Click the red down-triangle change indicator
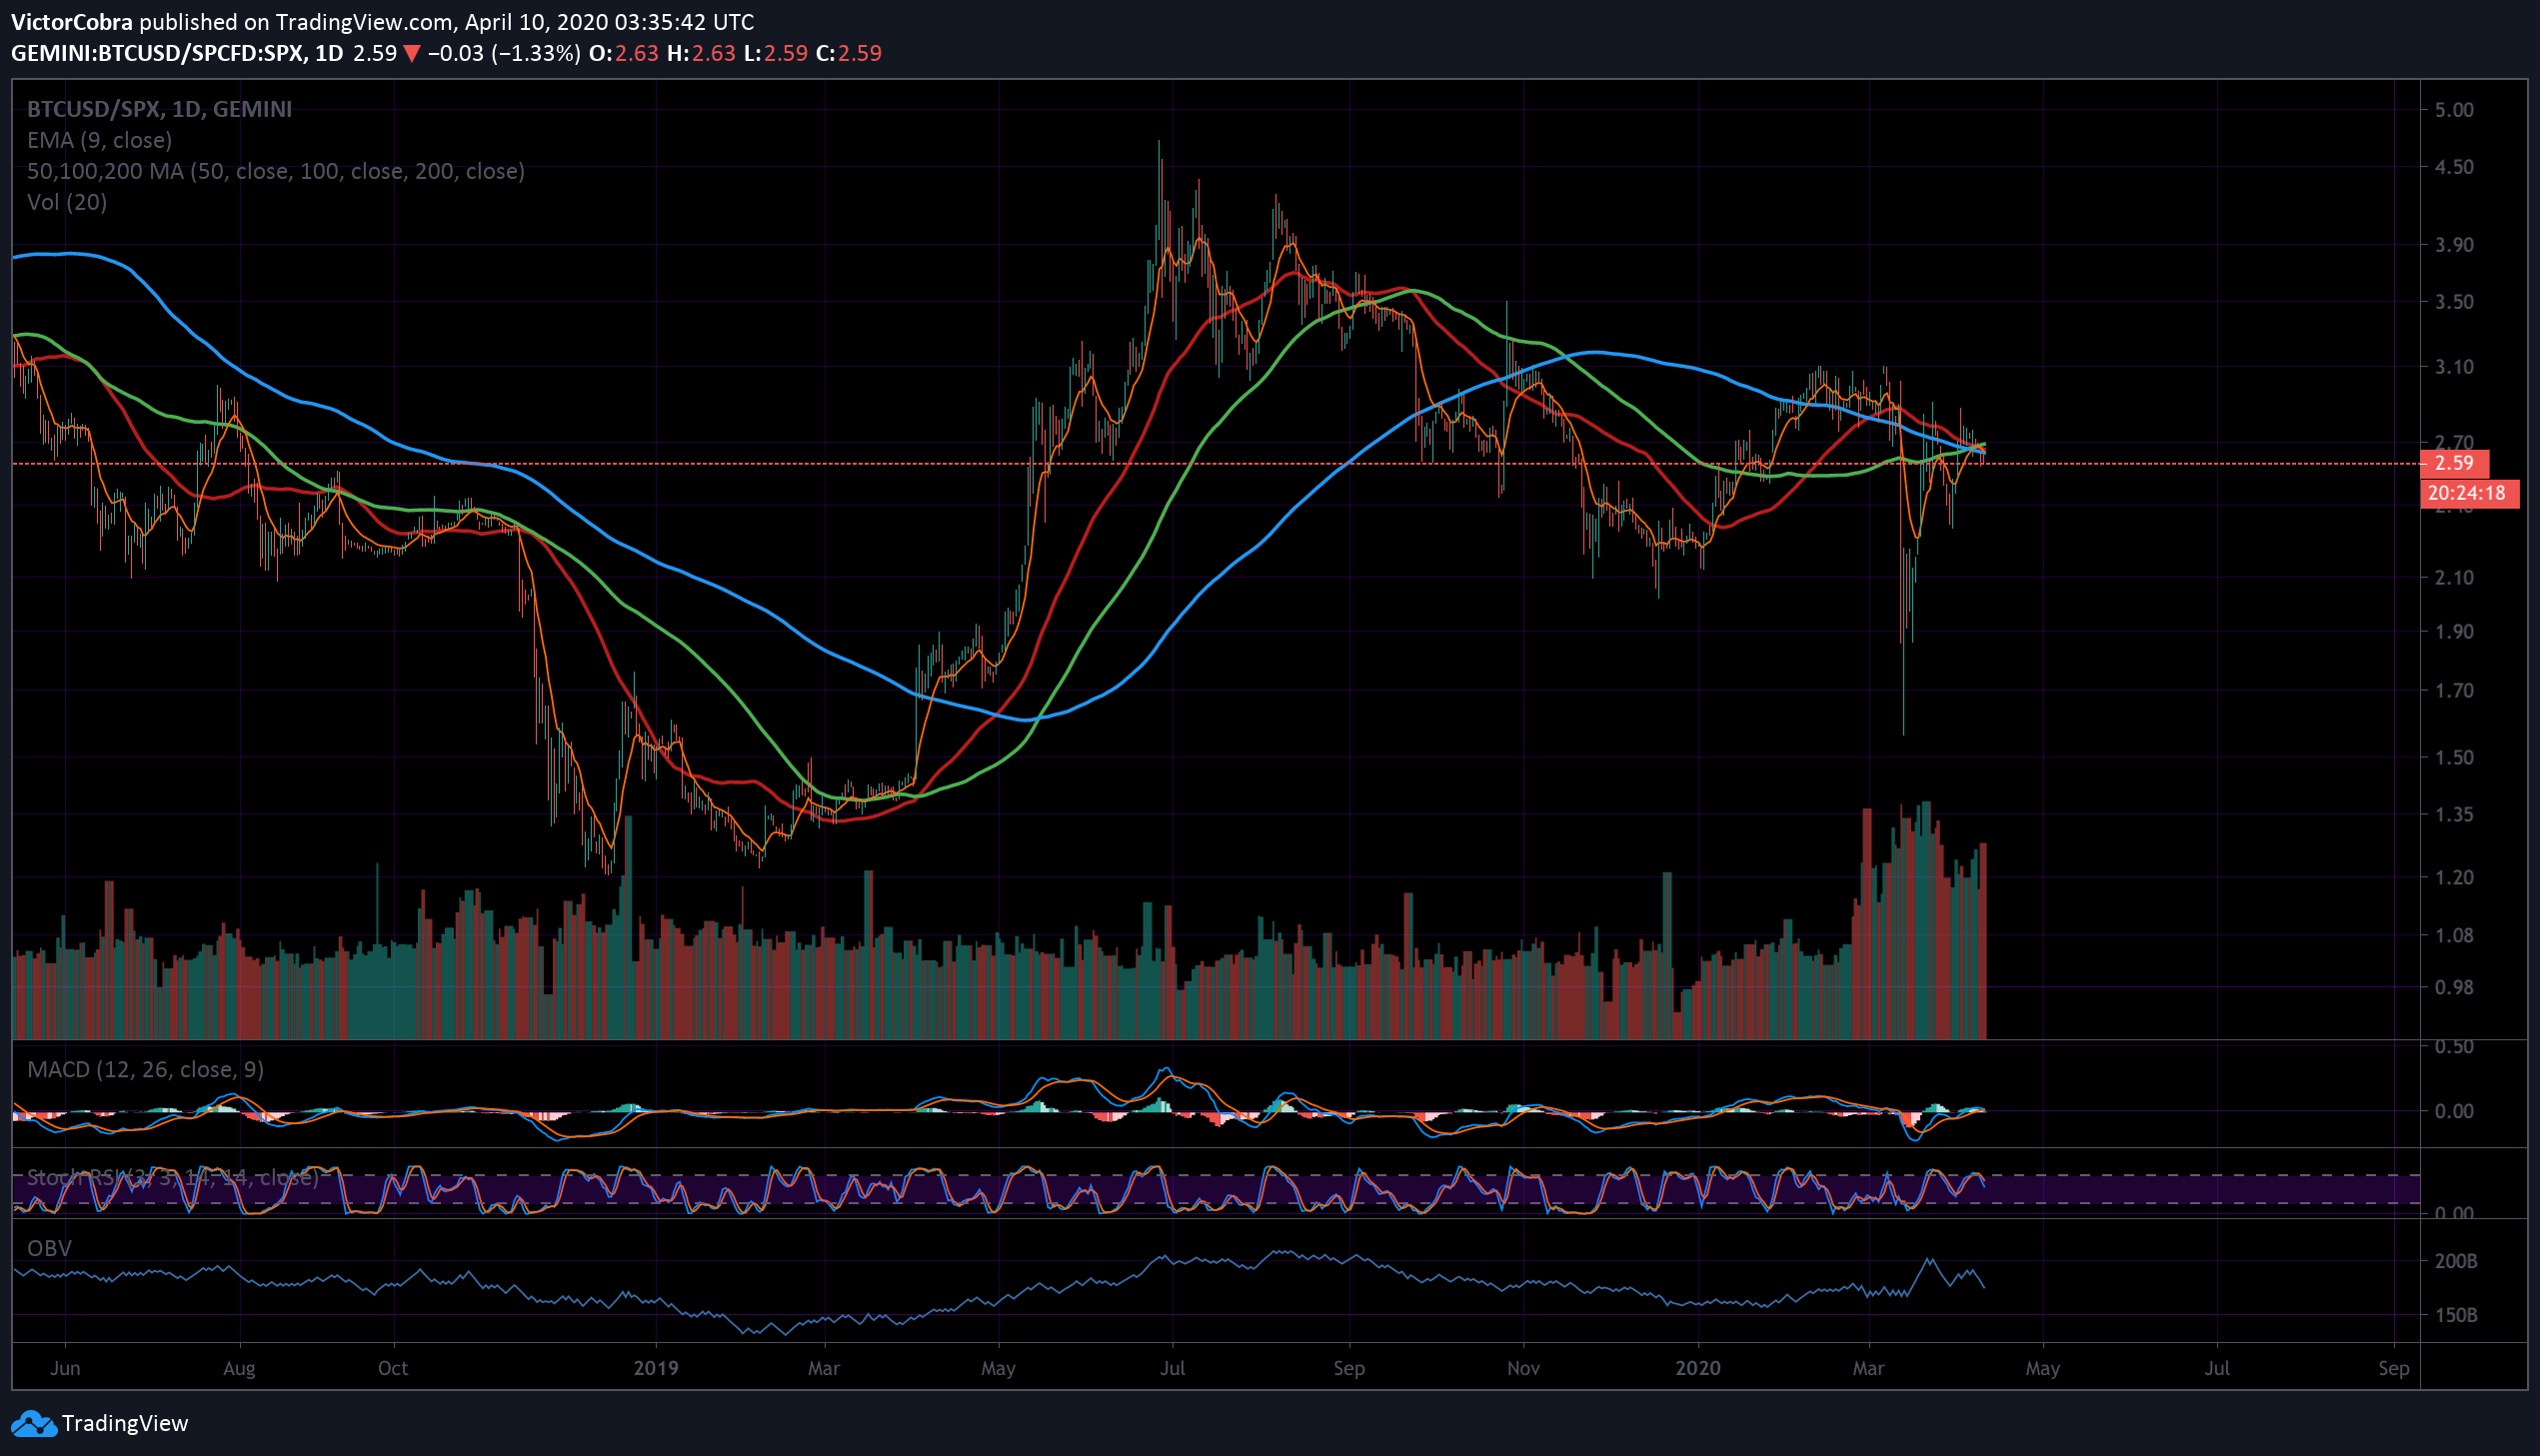This screenshot has height=1456, width=2540. click(x=411, y=54)
